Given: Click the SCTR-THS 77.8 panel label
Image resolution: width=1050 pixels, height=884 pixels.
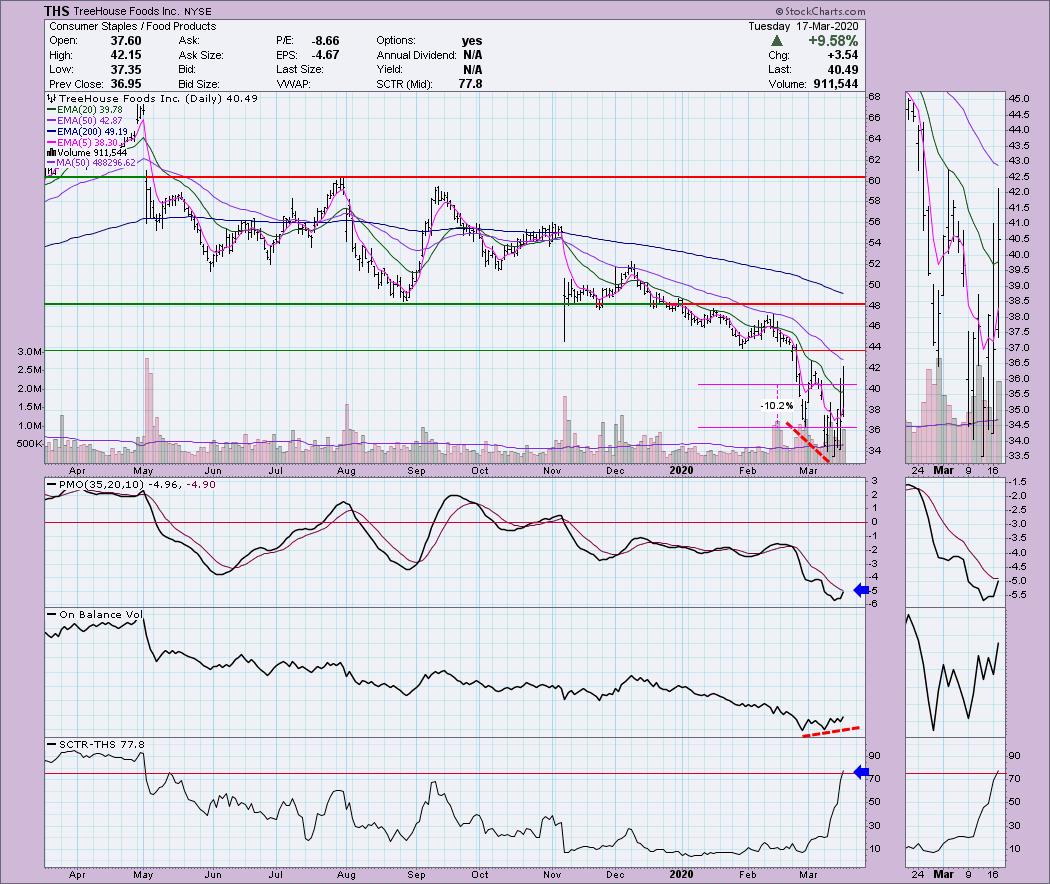Looking at the screenshot, I should pos(102,744).
